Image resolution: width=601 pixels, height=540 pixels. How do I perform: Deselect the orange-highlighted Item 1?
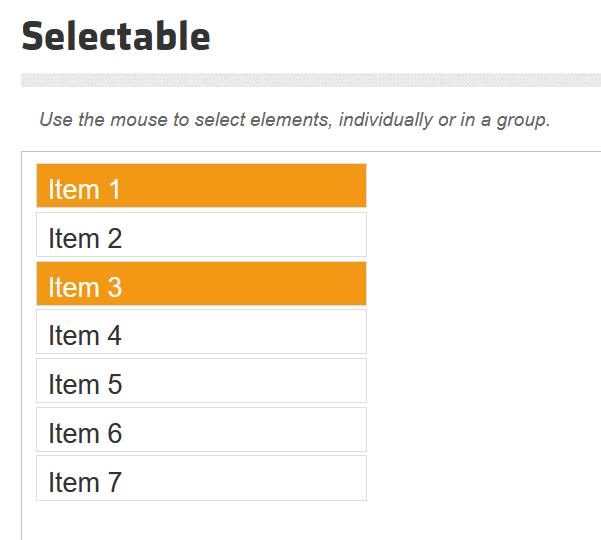[x=201, y=186]
